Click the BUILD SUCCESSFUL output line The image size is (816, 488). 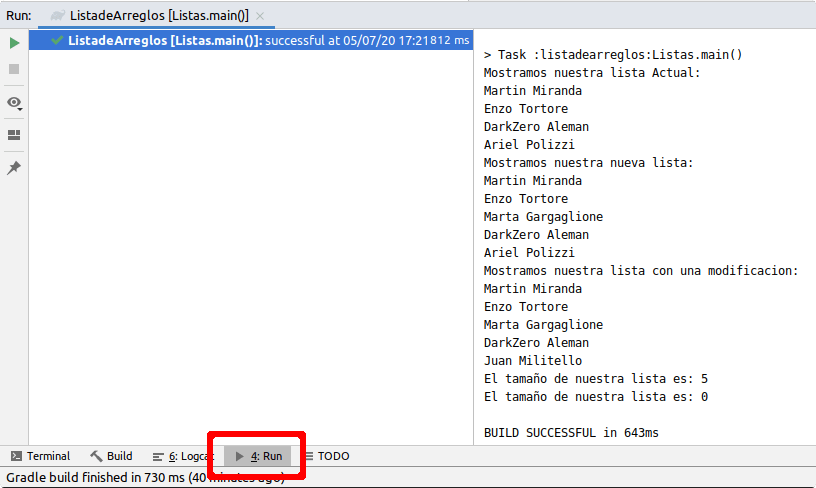coord(571,433)
